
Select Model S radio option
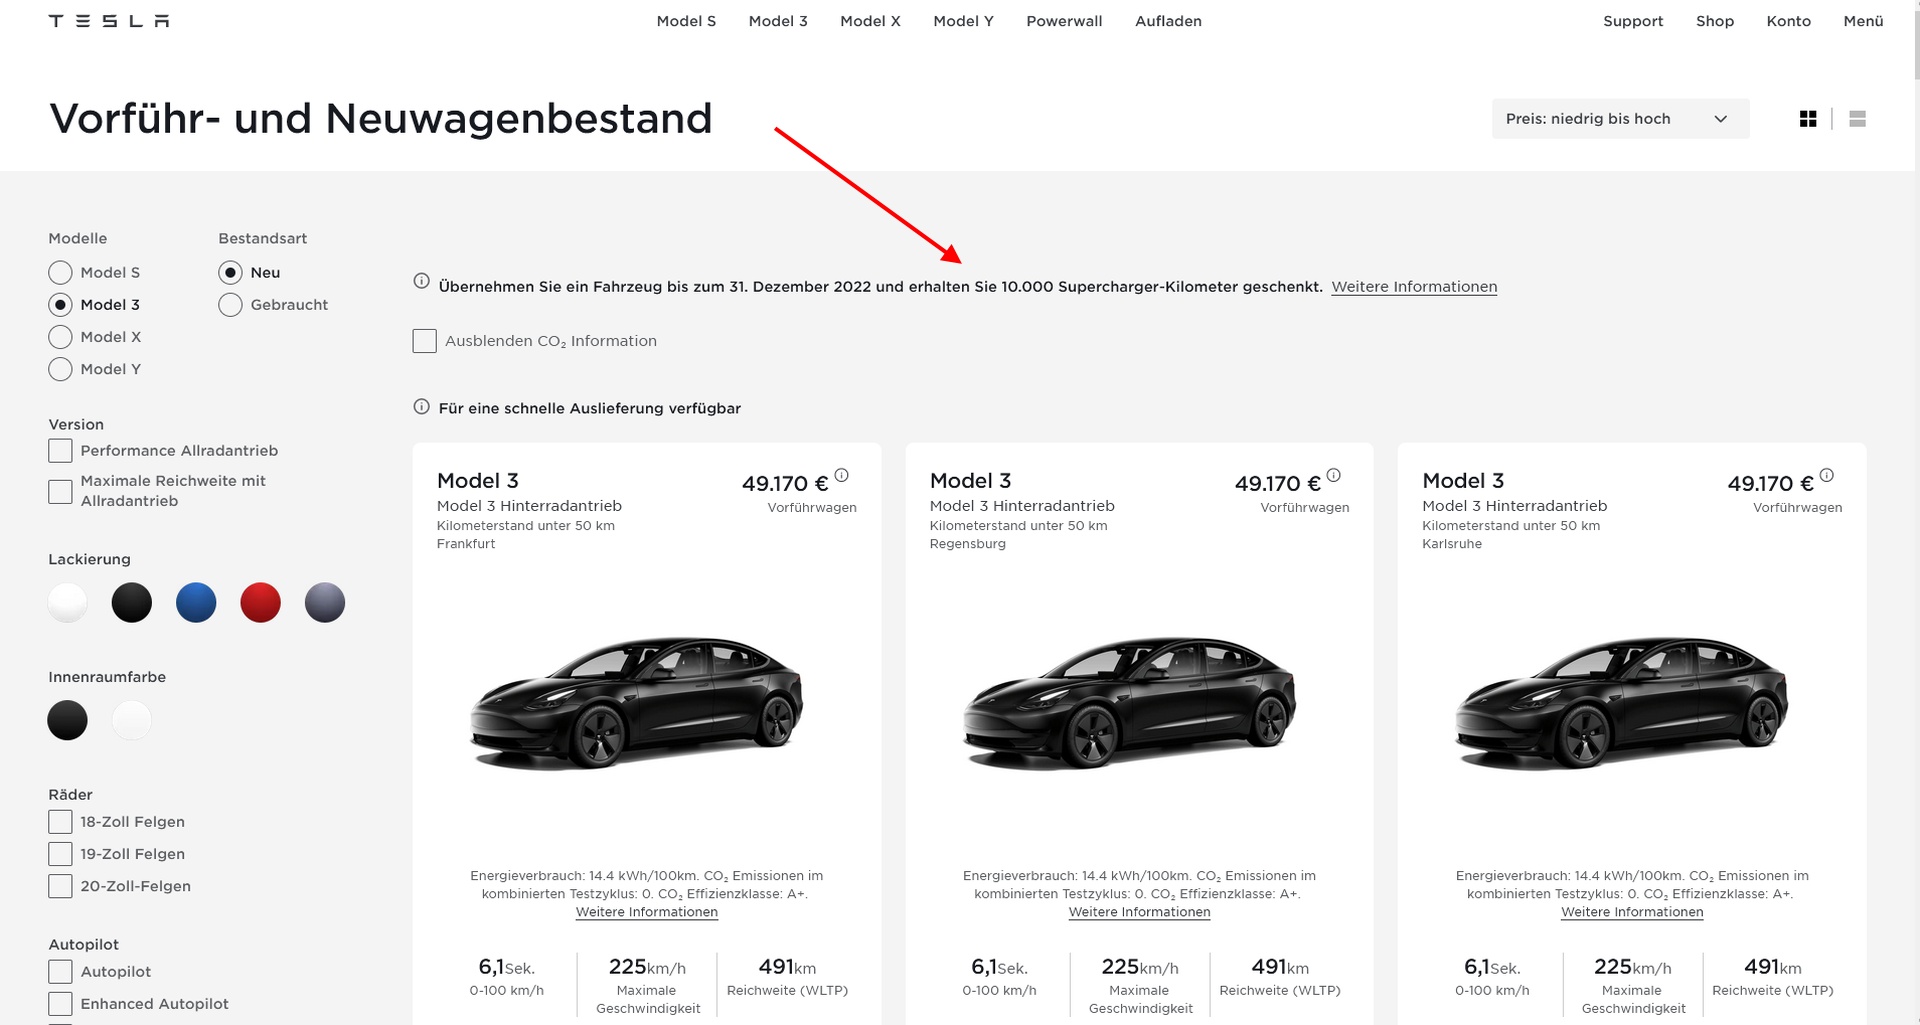pyautogui.click(x=60, y=273)
